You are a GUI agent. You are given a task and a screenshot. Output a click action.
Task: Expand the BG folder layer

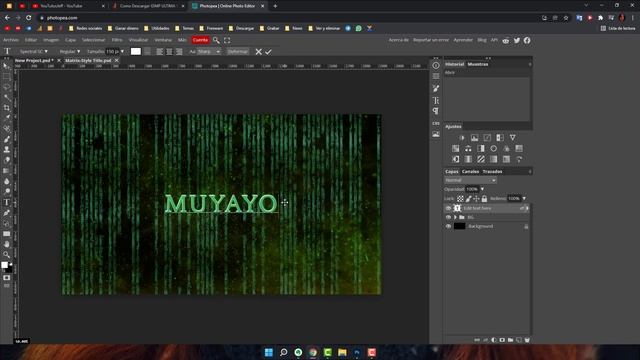[455, 217]
